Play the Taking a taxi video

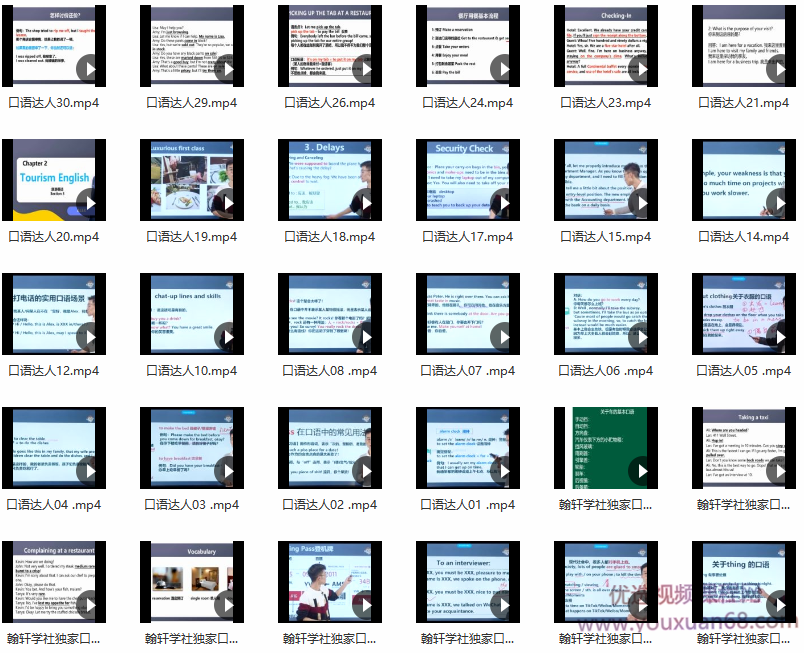click(779, 472)
